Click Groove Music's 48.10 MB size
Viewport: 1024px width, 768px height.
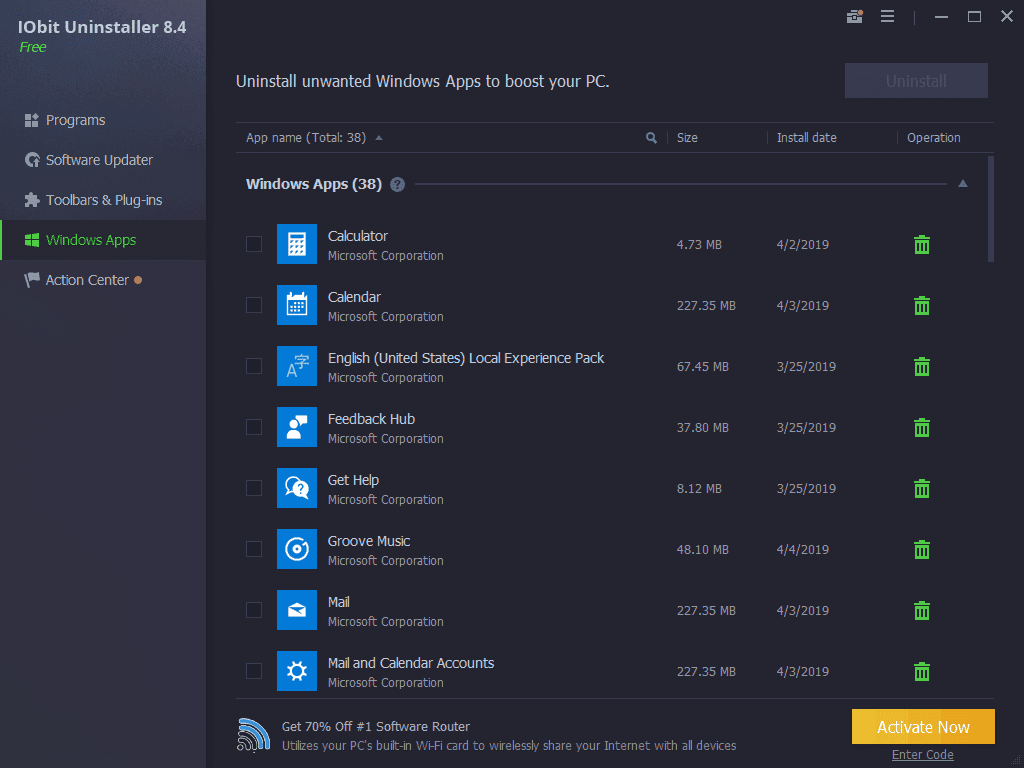703,550
